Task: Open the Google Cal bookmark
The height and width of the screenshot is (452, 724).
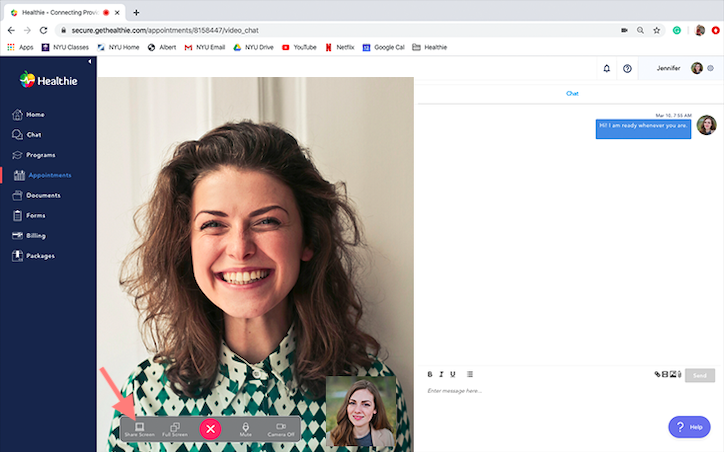Action: 383,47
